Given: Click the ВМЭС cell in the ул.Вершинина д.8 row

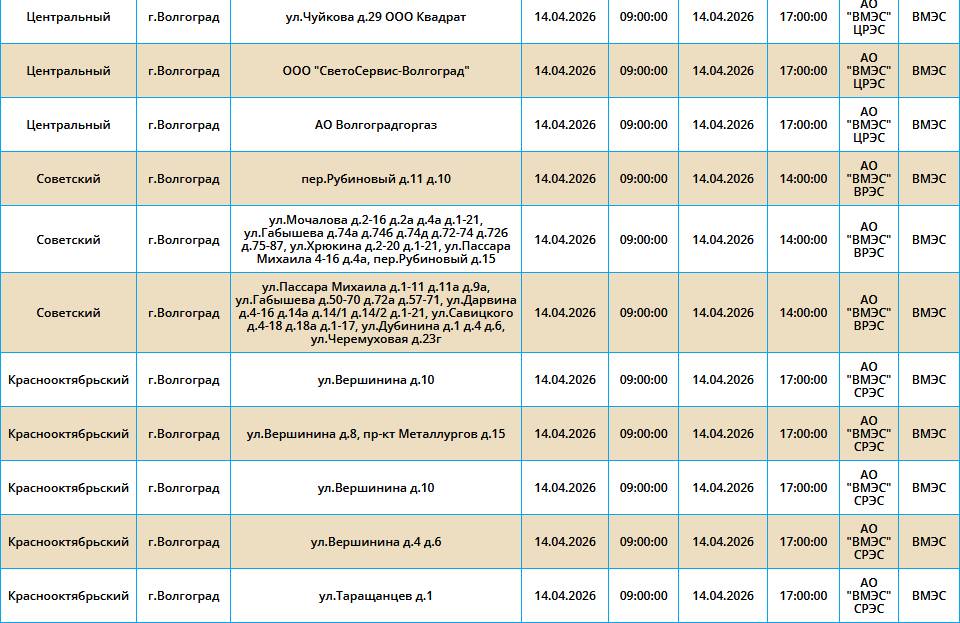Looking at the screenshot, I should point(928,434).
